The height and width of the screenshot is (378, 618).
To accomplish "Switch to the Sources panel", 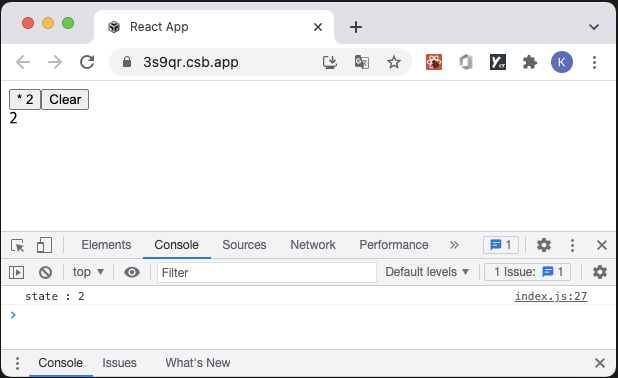I will 244,245.
